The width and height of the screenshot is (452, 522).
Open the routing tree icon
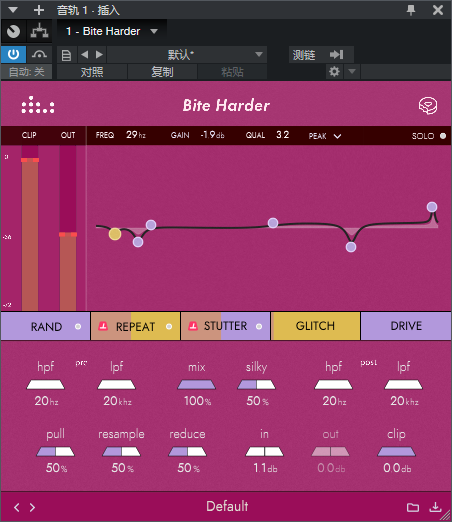coord(39,31)
